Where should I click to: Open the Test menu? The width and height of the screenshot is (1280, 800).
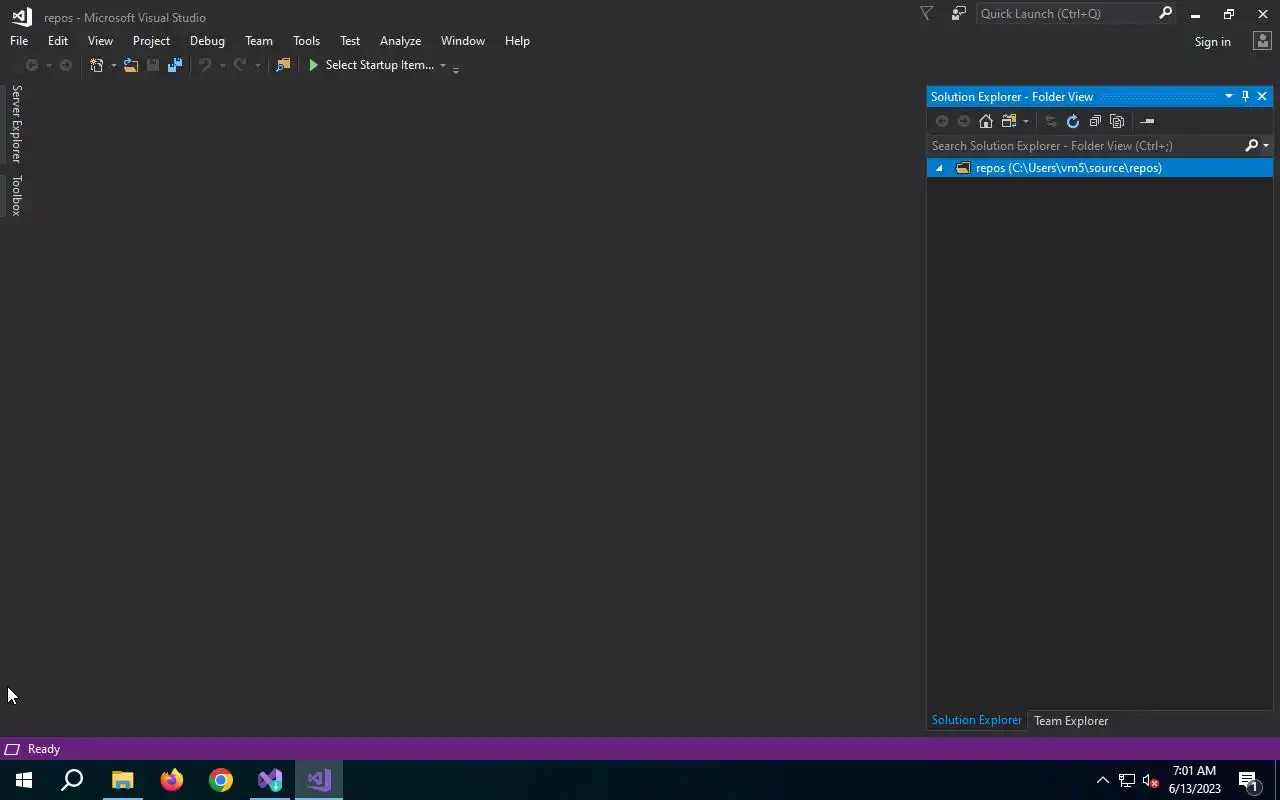pyautogui.click(x=350, y=41)
